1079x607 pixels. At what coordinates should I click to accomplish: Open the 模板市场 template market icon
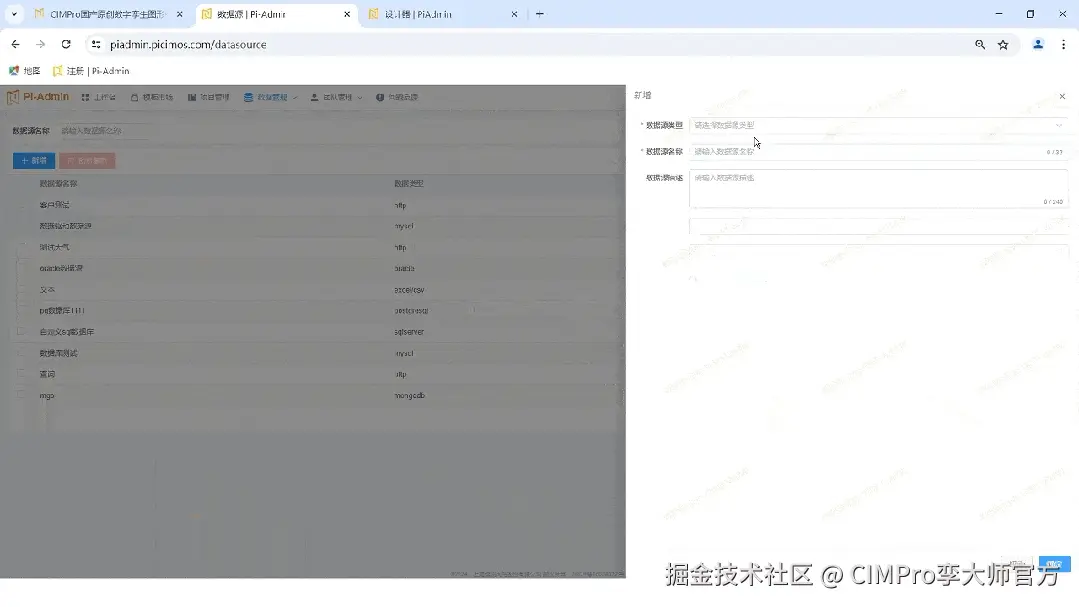pyautogui.click(x=133, y=97)
